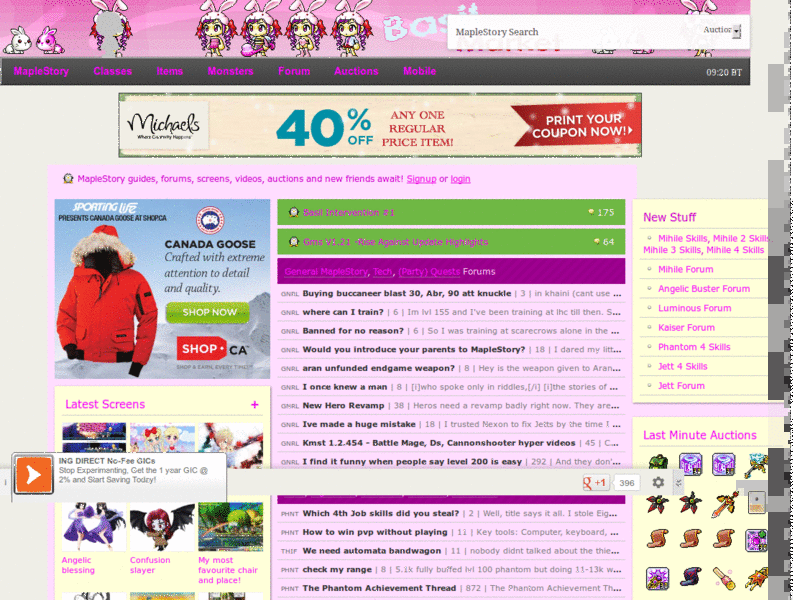Screen dimensions: 800x600
Task: Open thread 'How to win pvp without playing'
Action: 375,532
